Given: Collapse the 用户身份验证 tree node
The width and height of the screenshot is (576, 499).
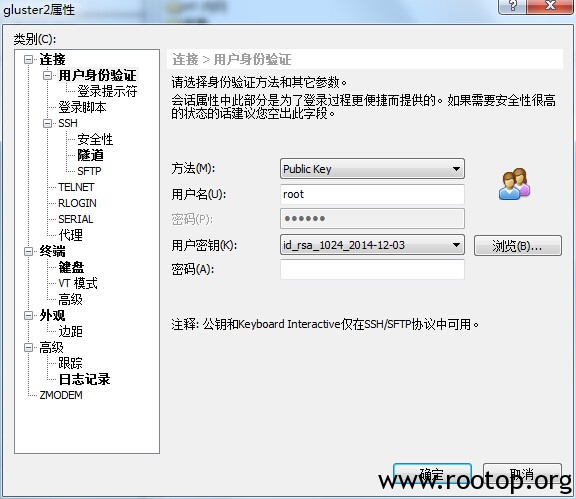Looking at the screenshot, I should pos(47,75).
